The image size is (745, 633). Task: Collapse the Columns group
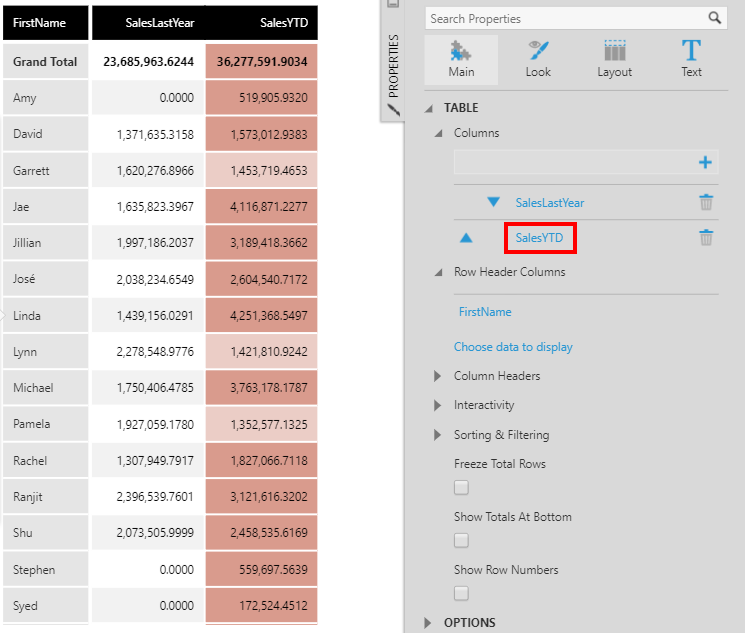(x=439, y=134)
